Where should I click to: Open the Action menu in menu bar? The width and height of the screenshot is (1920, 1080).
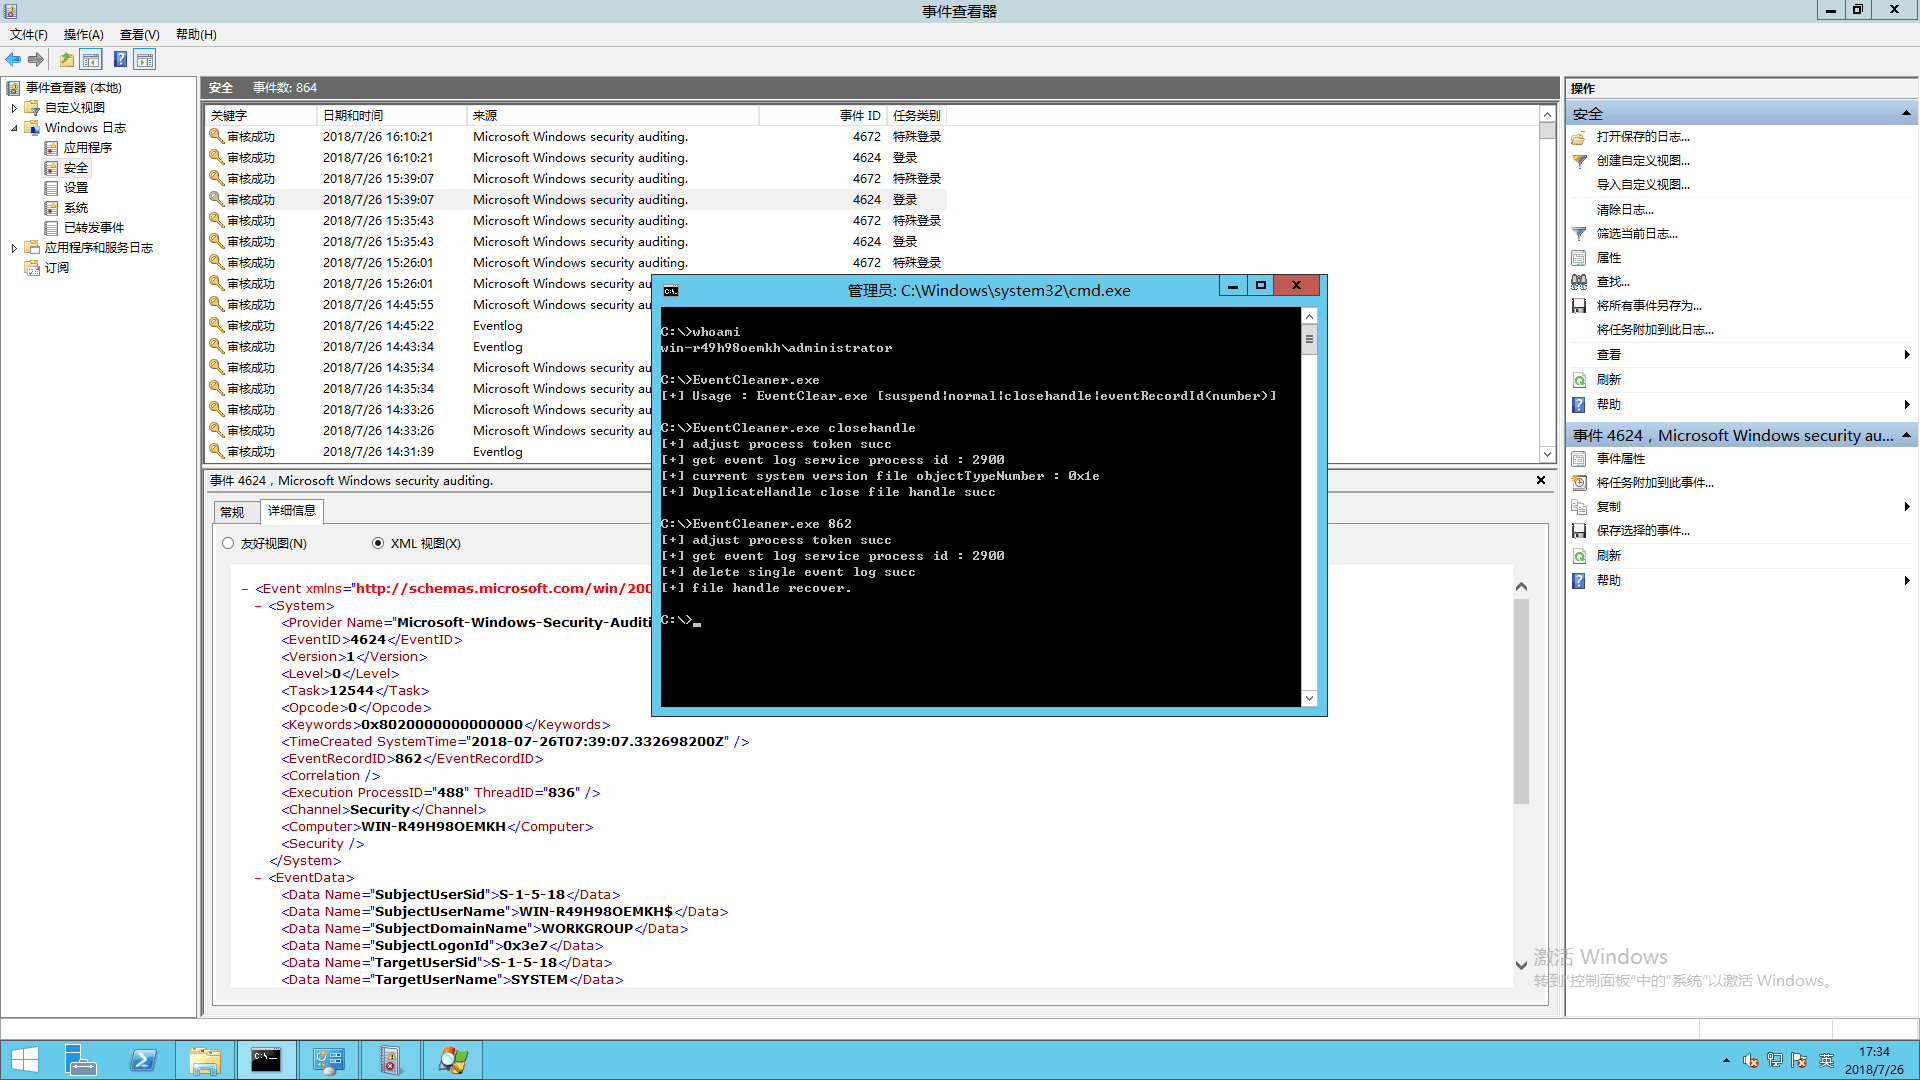point(83,34)
